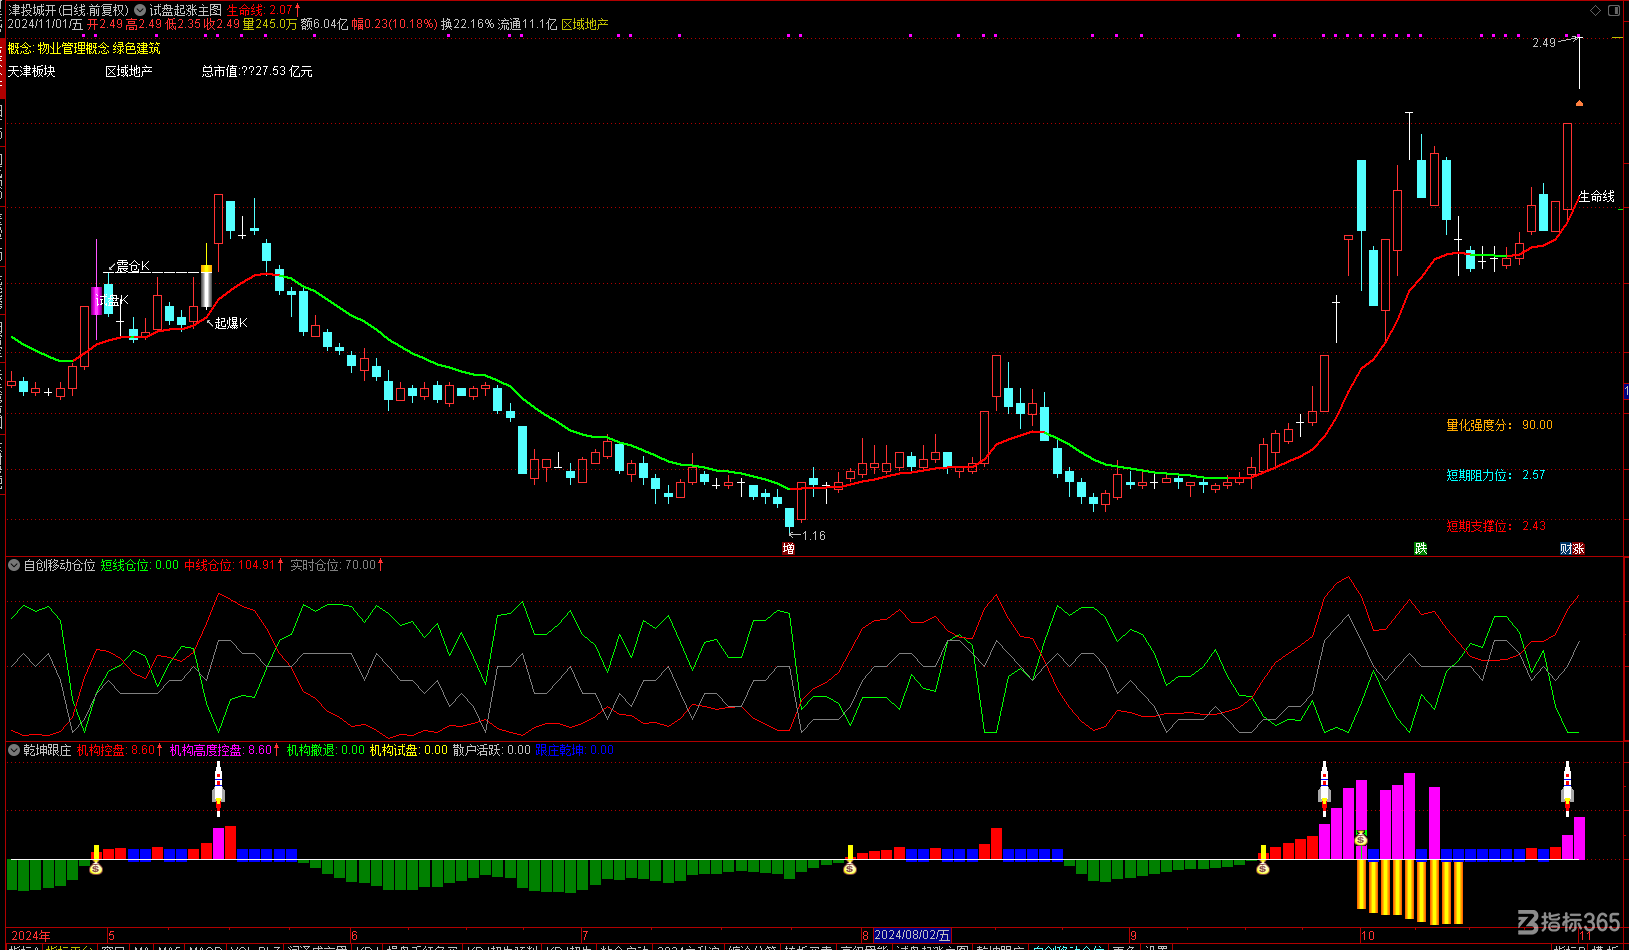The height and width of the screenshot is (950, 1629).
Task: Click the 机构高度控盘: 8.60 value
Action: point(225,750)
